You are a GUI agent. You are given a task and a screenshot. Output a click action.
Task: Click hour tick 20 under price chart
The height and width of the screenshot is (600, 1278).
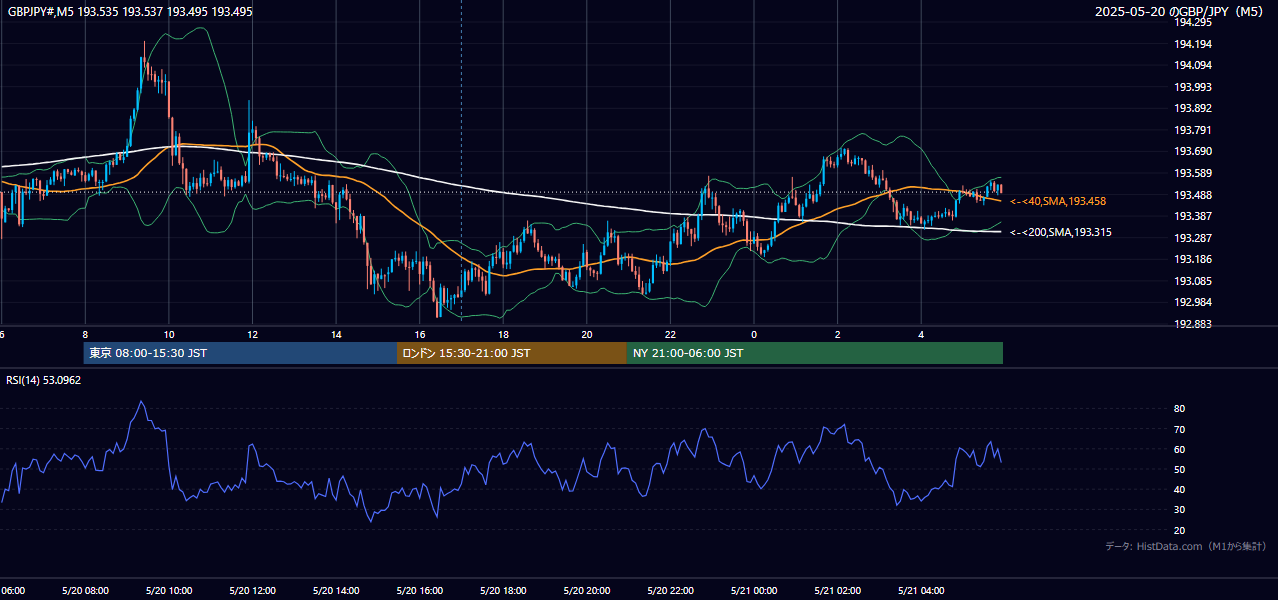click(587, 335)
